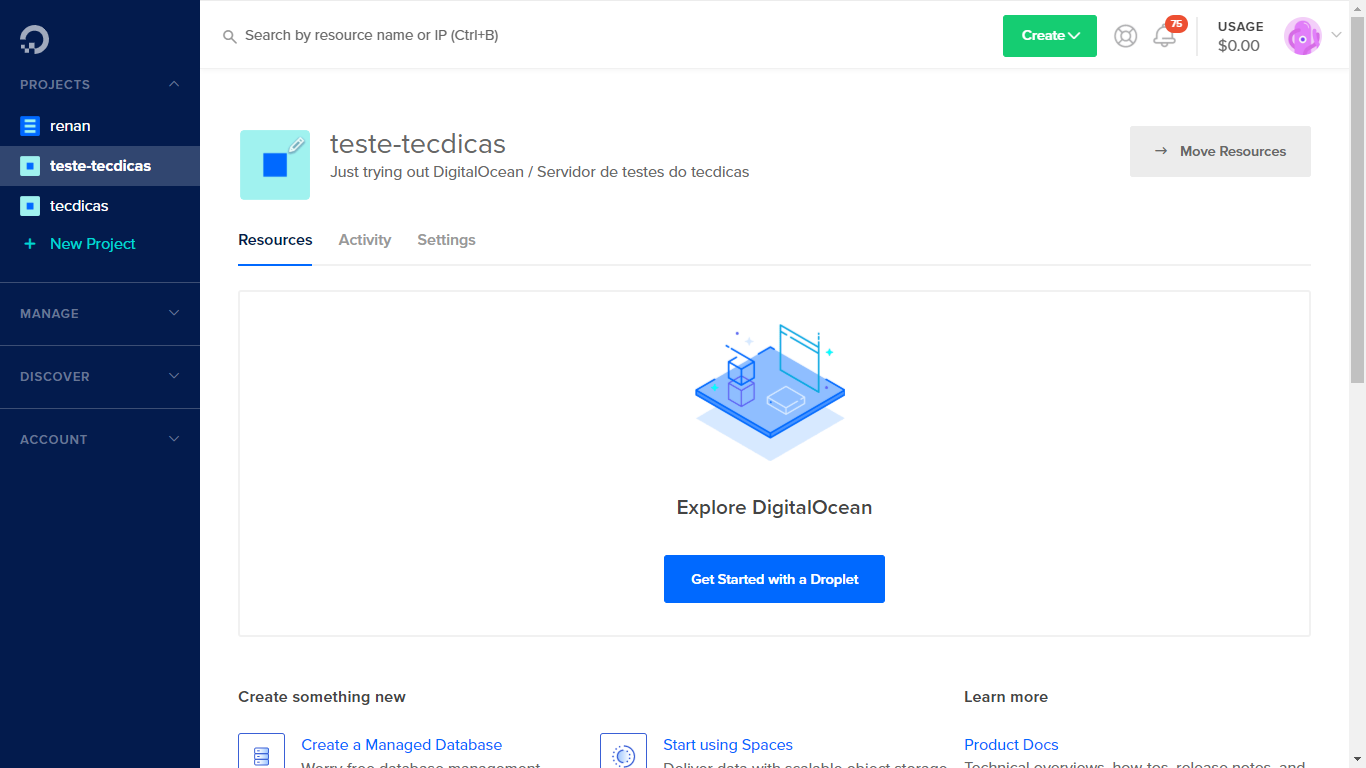Click the plus icon beside New Project
Viewport: 1366px width, 768px height.
tap(30, 244)
